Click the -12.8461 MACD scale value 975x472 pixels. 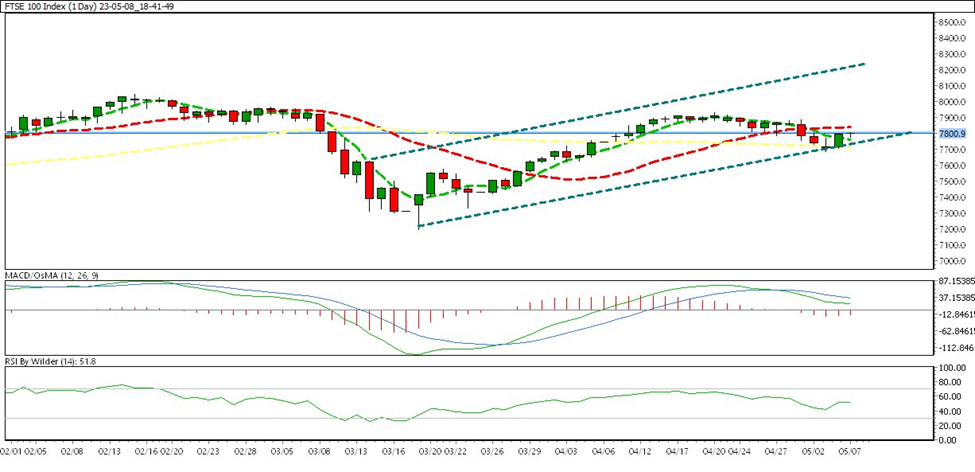pyautogui.click(x=956, y=315)
